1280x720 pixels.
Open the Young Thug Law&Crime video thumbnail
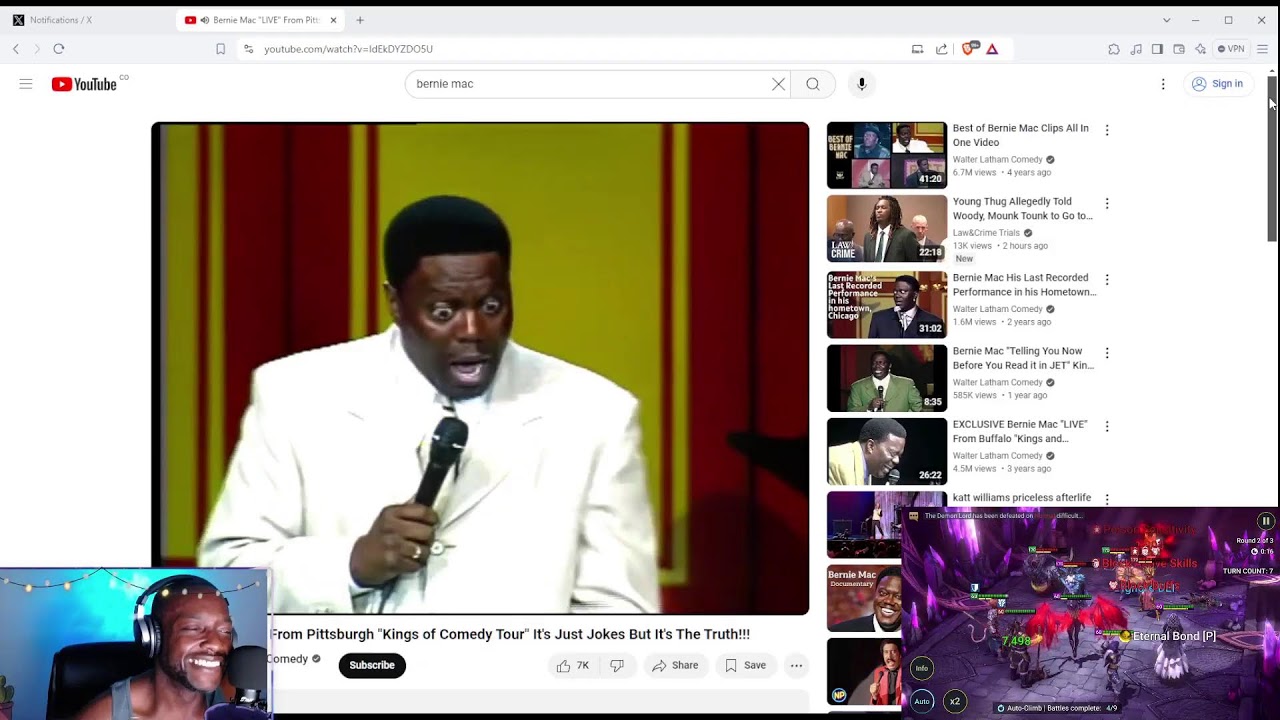[887, 229]
